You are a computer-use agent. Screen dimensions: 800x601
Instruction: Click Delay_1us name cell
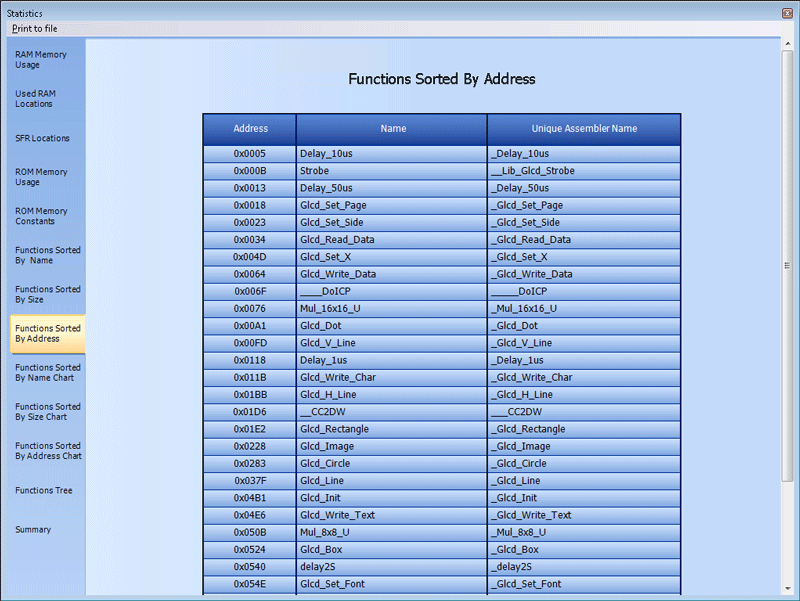tap(392, 360)
